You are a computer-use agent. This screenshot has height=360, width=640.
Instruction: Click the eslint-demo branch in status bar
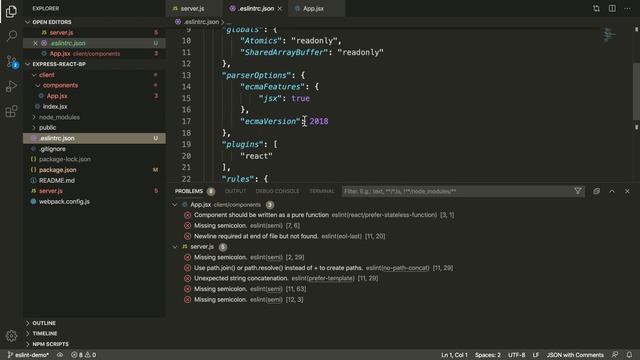29,355
